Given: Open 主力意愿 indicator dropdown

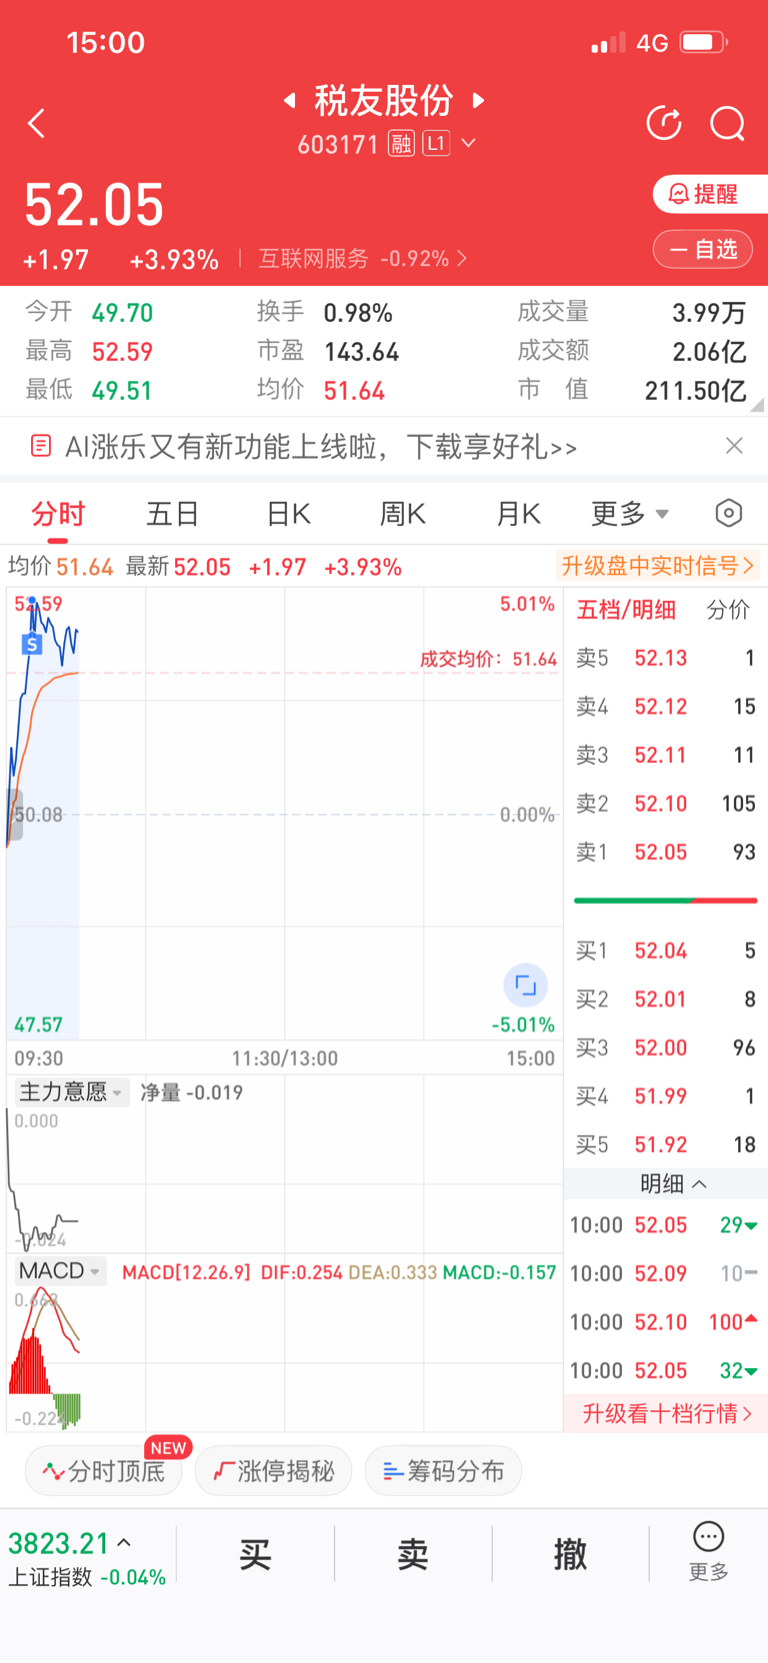Looking at the screenshot, I should [x=71, y=1092].
